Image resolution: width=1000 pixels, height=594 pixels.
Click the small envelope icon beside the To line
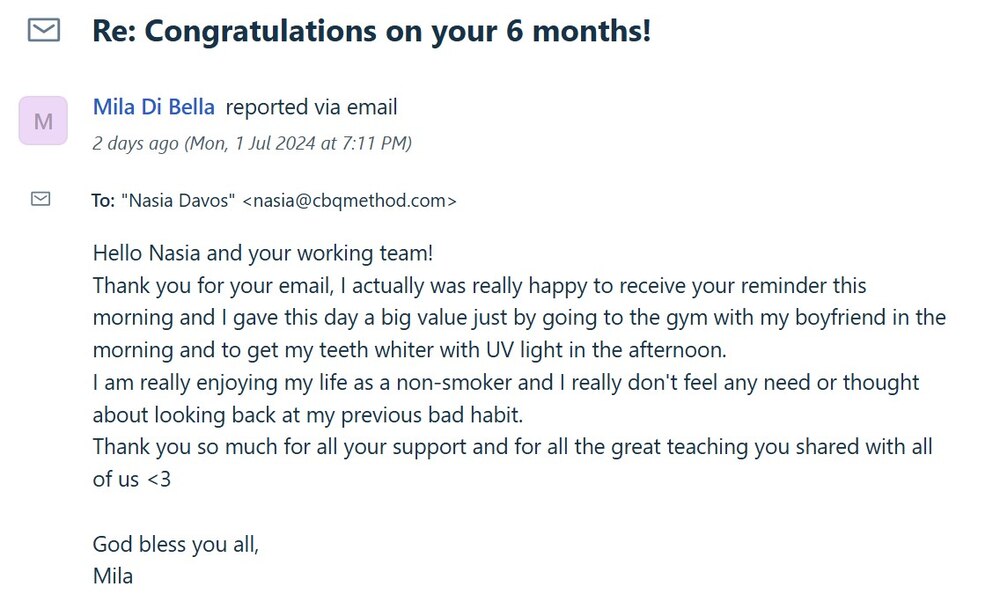[x=41, y=200]
